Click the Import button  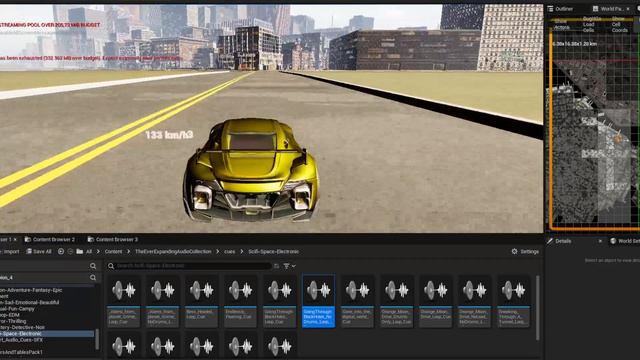pyautogui.click(x=10, y=251)
